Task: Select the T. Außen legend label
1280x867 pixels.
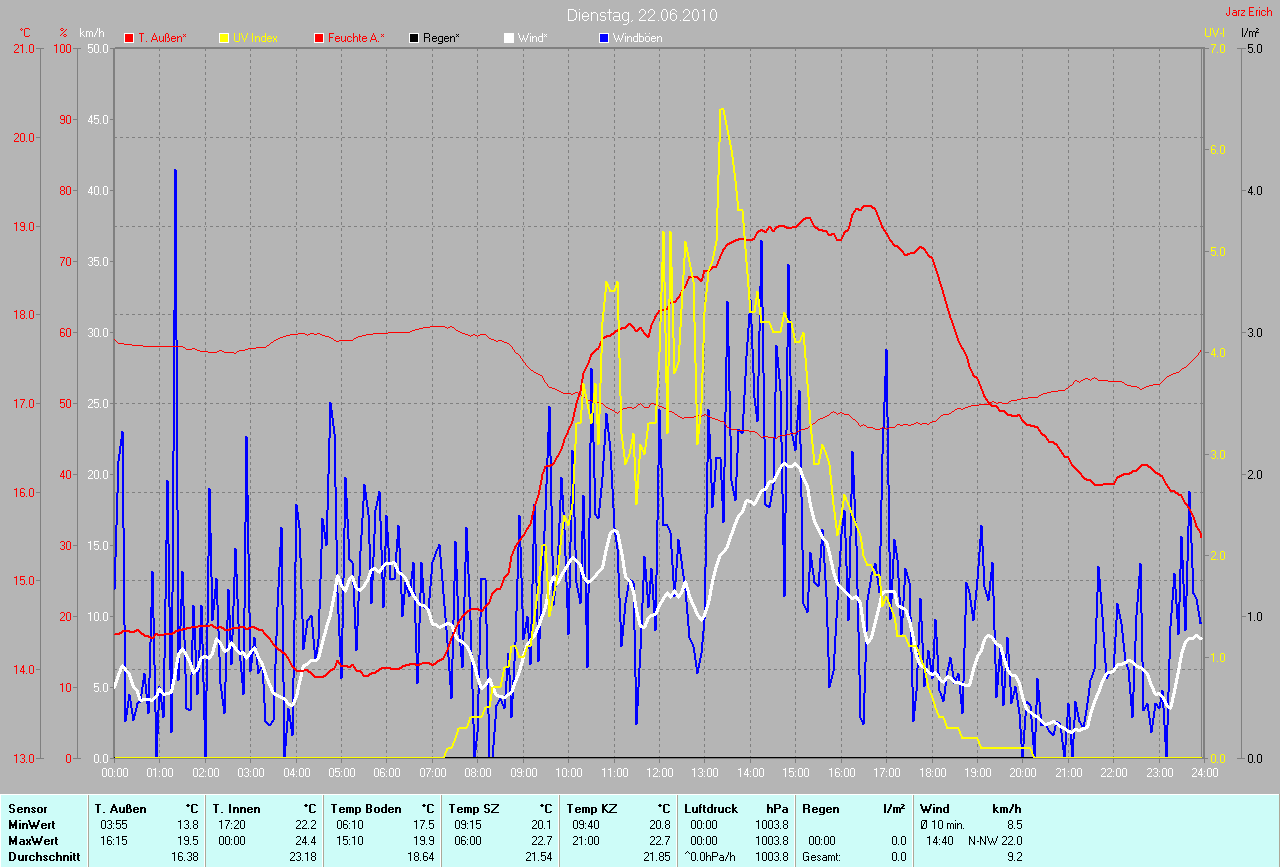Action: (162, 38)
